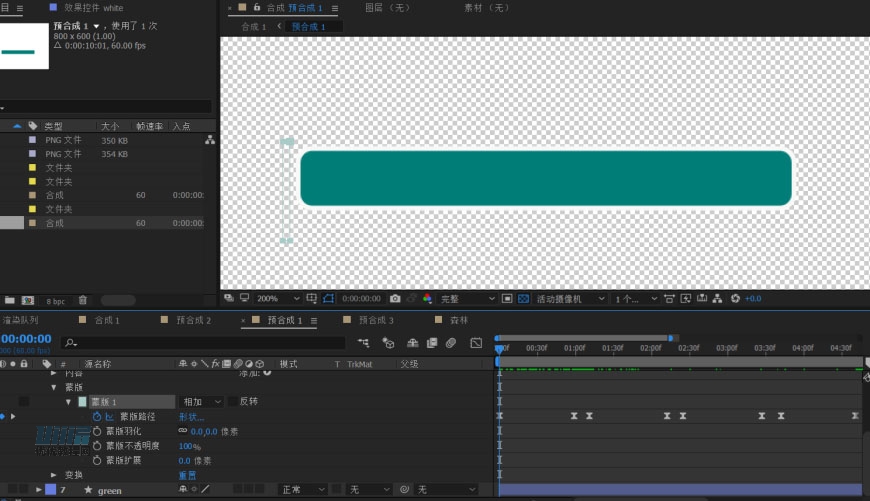This screenshot has width=870, height=501.
Task: Click the 形状... mask path link
Action: [191, 416]
